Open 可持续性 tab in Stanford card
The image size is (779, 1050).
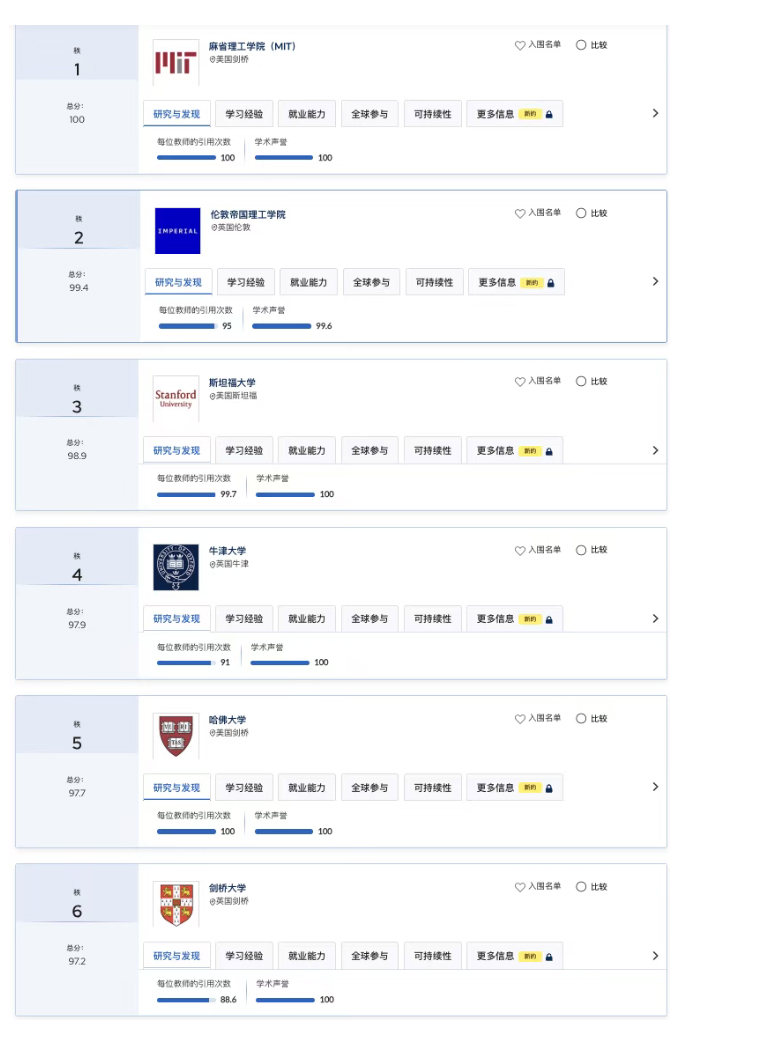pos(433,451)
